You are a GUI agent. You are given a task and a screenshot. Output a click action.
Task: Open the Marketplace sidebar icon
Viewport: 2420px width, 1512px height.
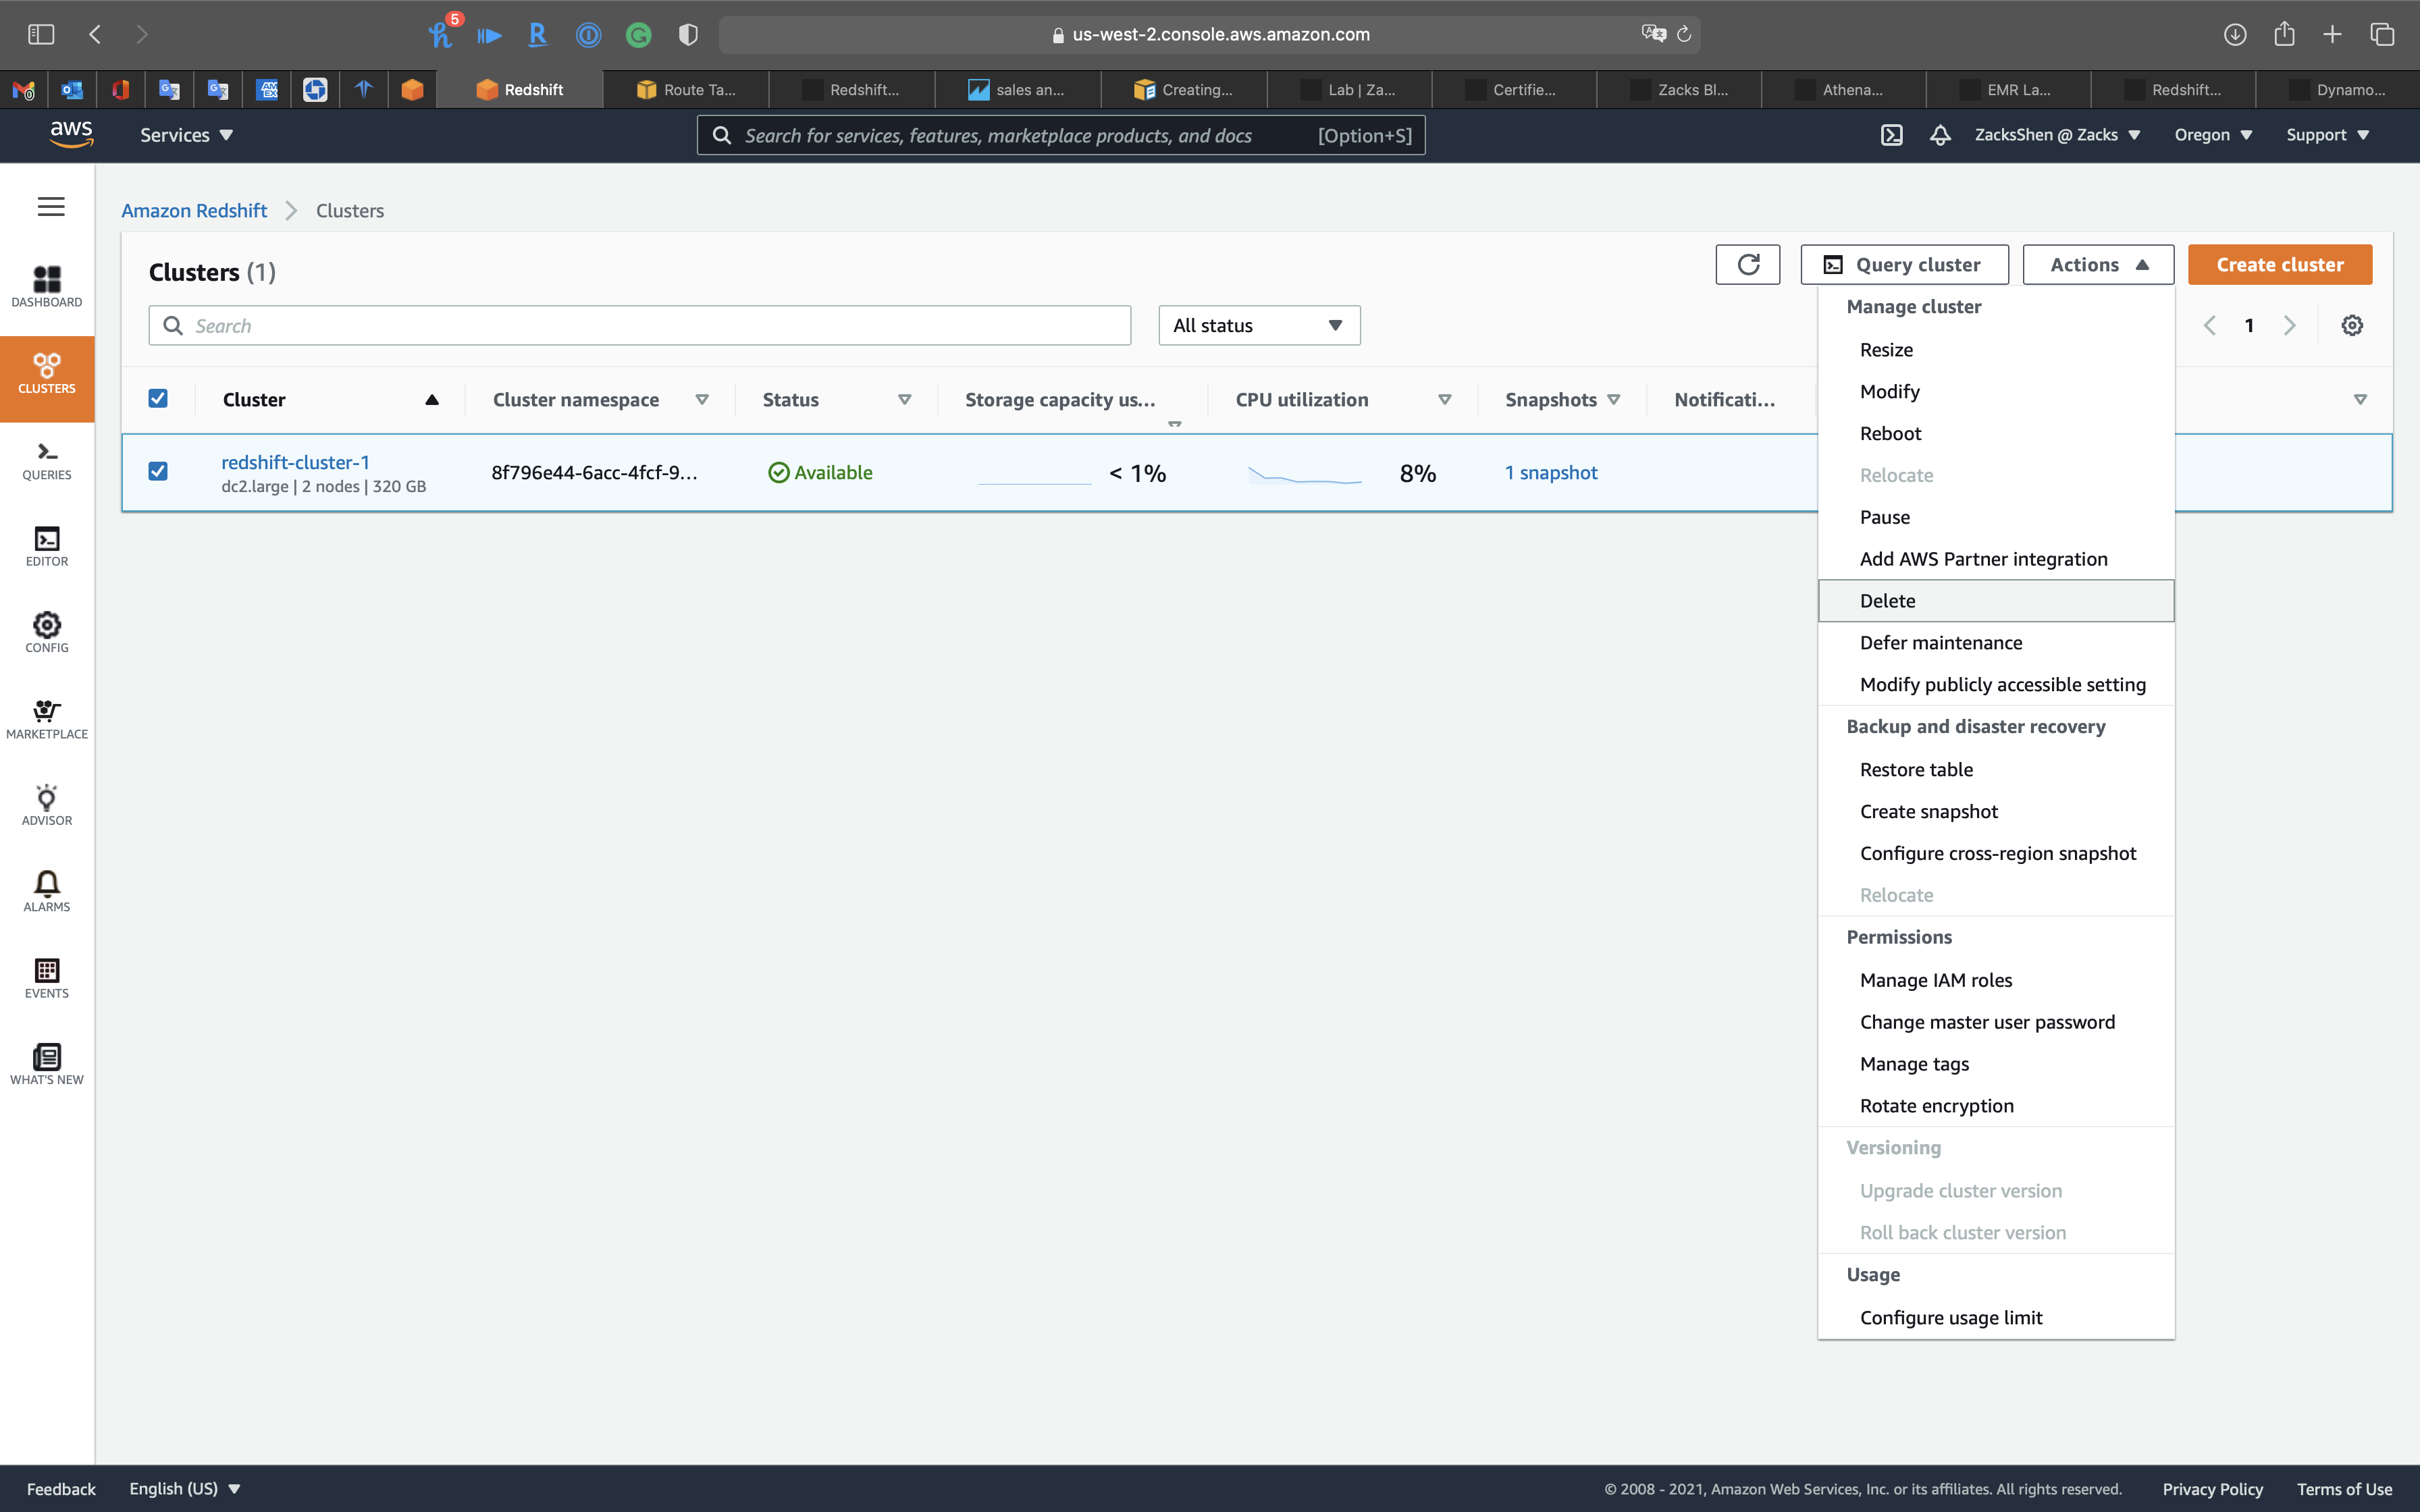tap(47, 719)
